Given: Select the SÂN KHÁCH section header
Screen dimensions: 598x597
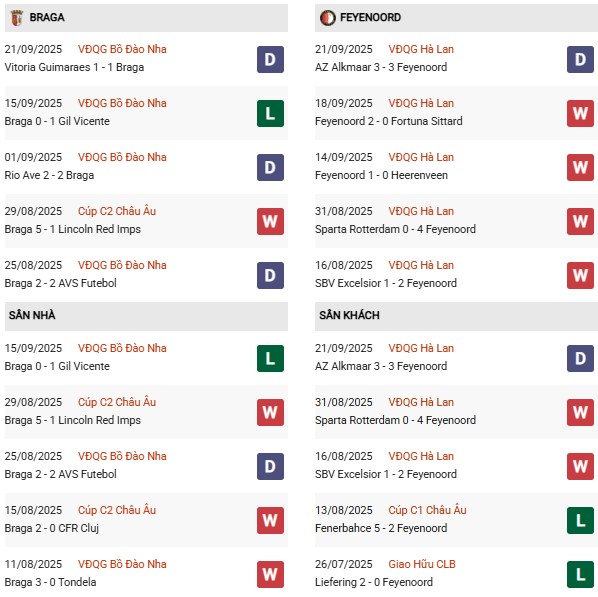Looking at the screenshot, I should 456,316.
